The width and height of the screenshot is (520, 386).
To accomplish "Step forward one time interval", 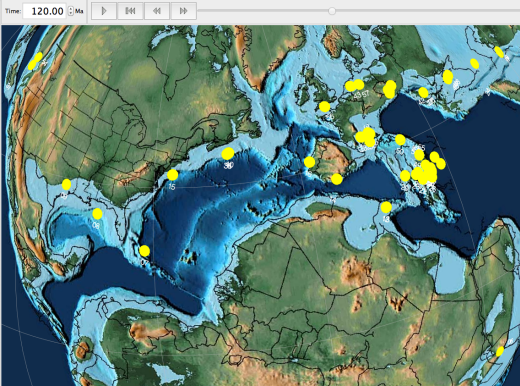I will click(x=184, y=11).
